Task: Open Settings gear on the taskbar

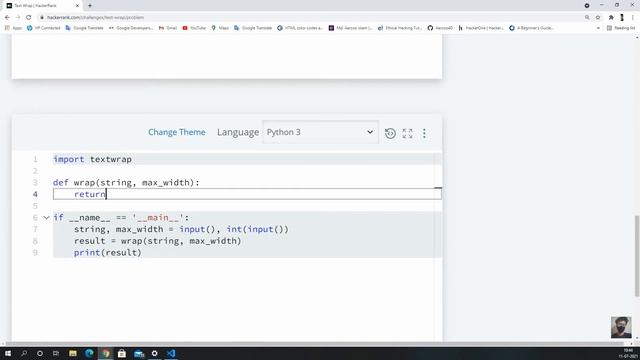Action: click(x=154, y=353)
